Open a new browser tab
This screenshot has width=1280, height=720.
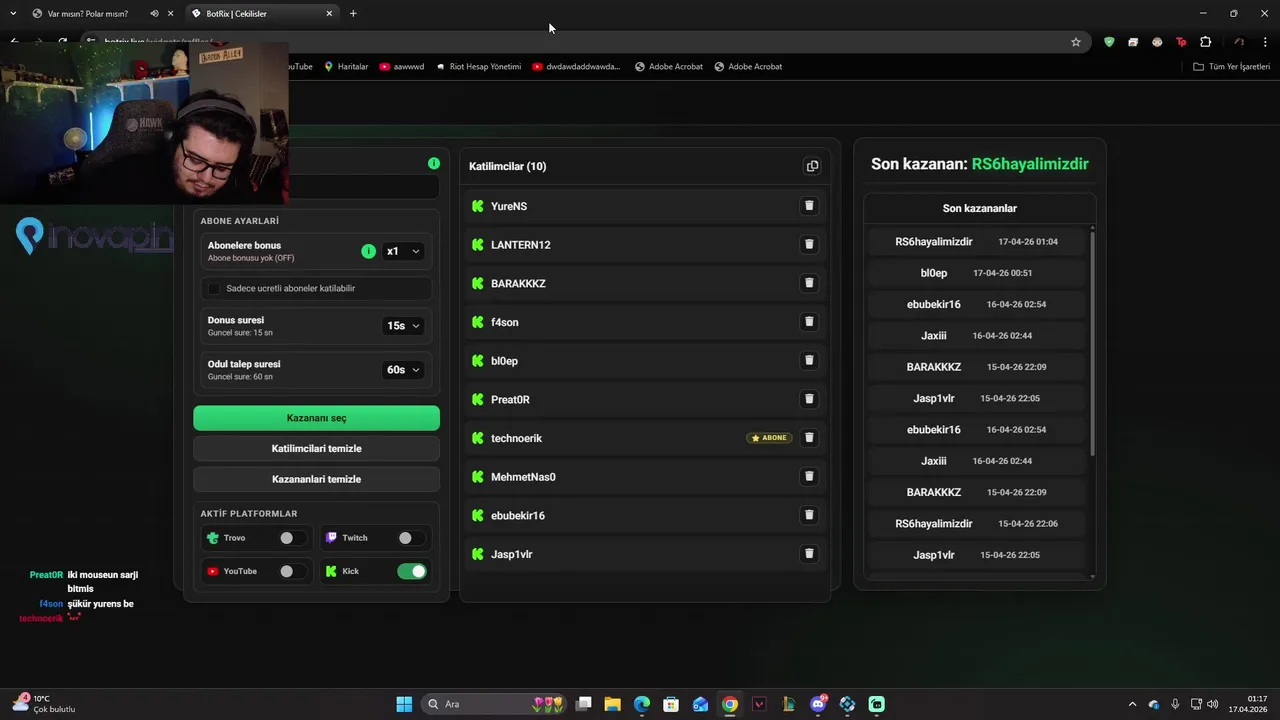click(x=353, y=14)
